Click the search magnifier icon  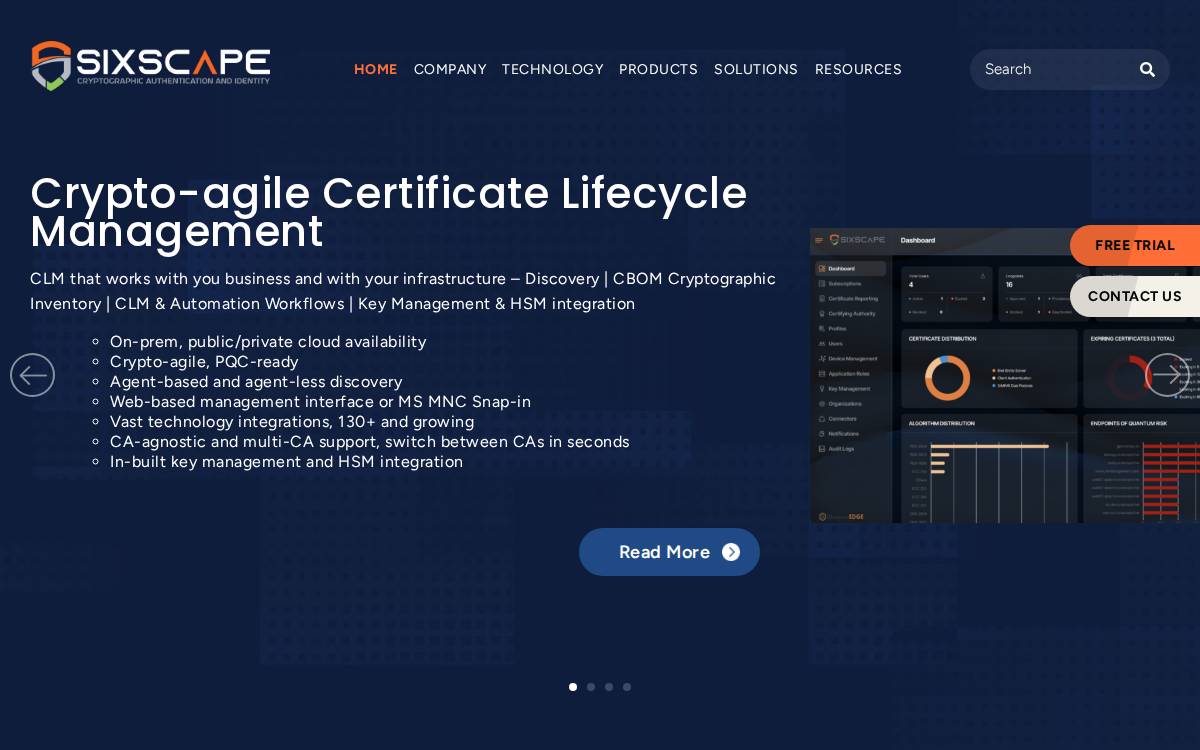pyautogui.click(x=1147, y=69)
